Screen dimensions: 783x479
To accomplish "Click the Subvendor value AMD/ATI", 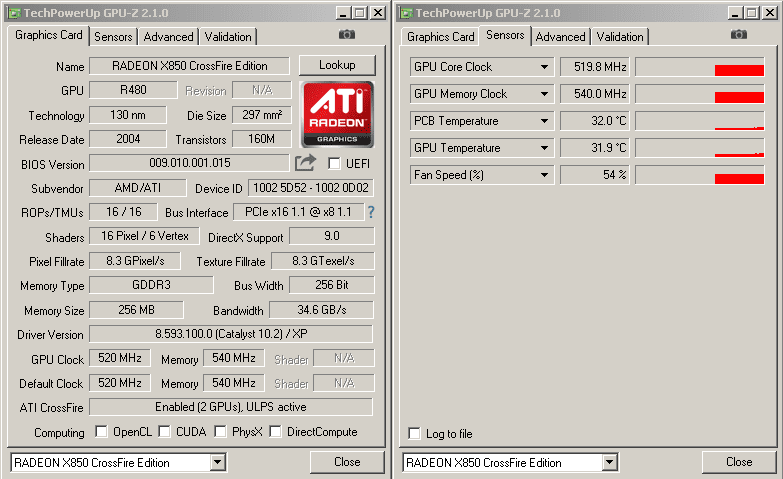I will tap(137, 188).
